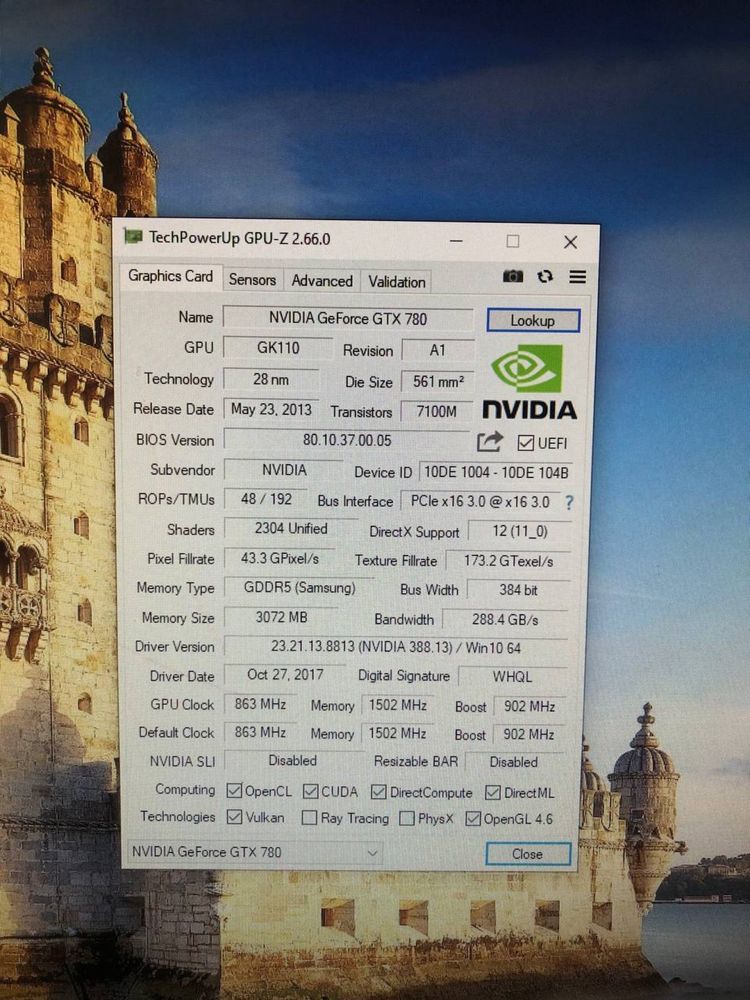The height and width of the screenshot is (1000, 750).
Task: Click the Technologies label text
Action: (x=177, y=816)
